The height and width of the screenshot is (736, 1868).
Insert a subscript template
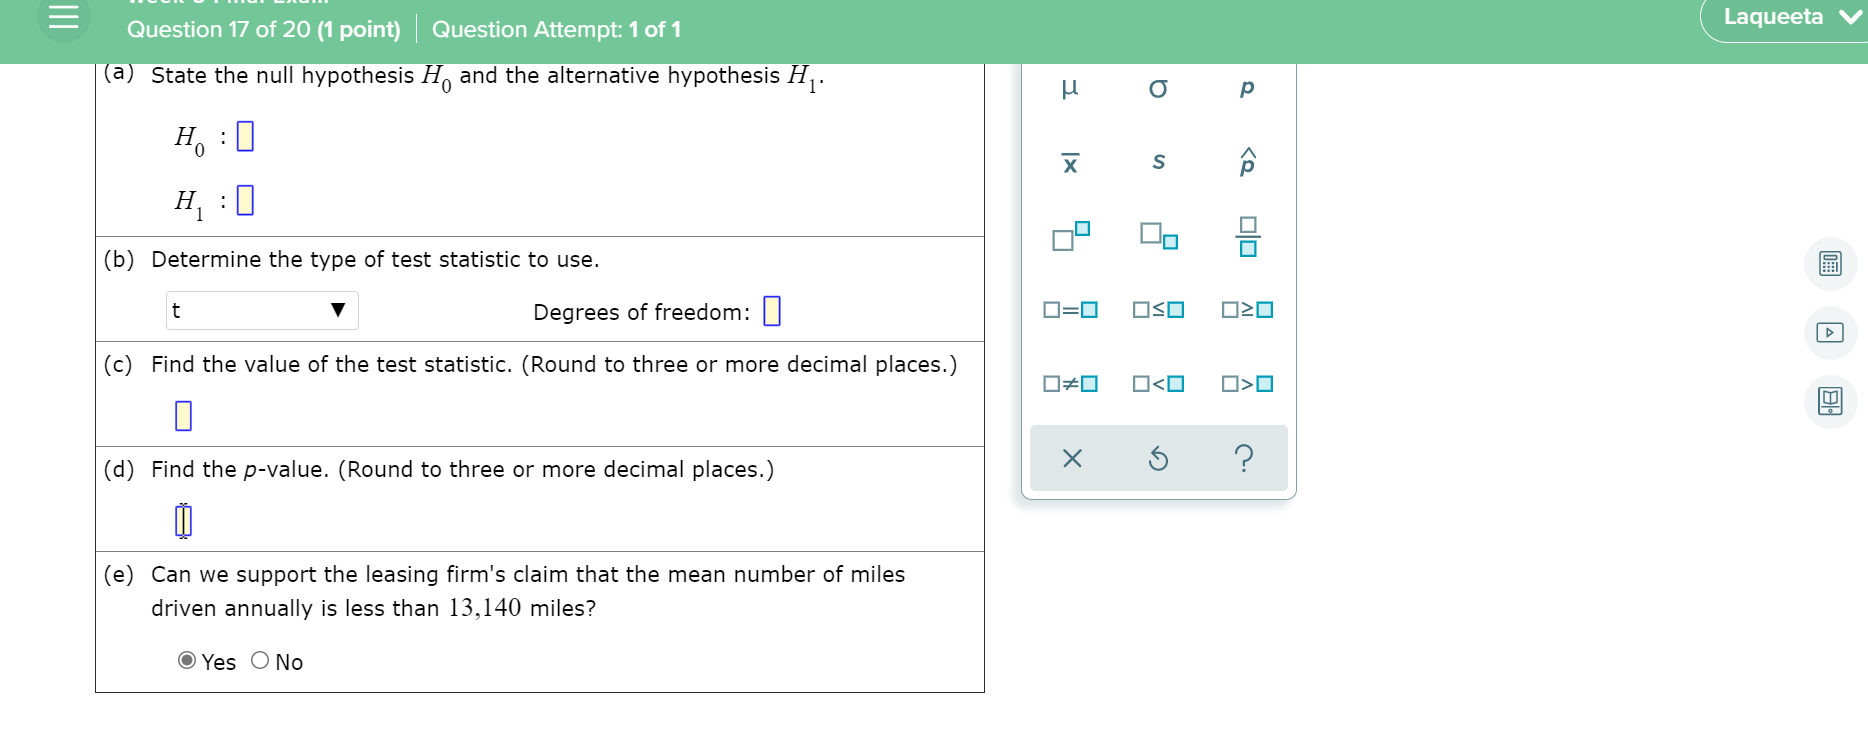pyautogui.click(x=1159, y=236)
